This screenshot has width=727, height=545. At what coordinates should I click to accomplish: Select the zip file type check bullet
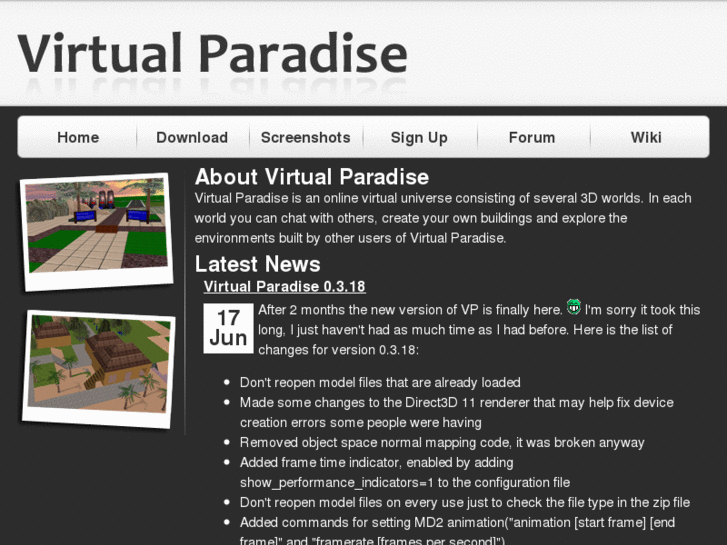465,502
